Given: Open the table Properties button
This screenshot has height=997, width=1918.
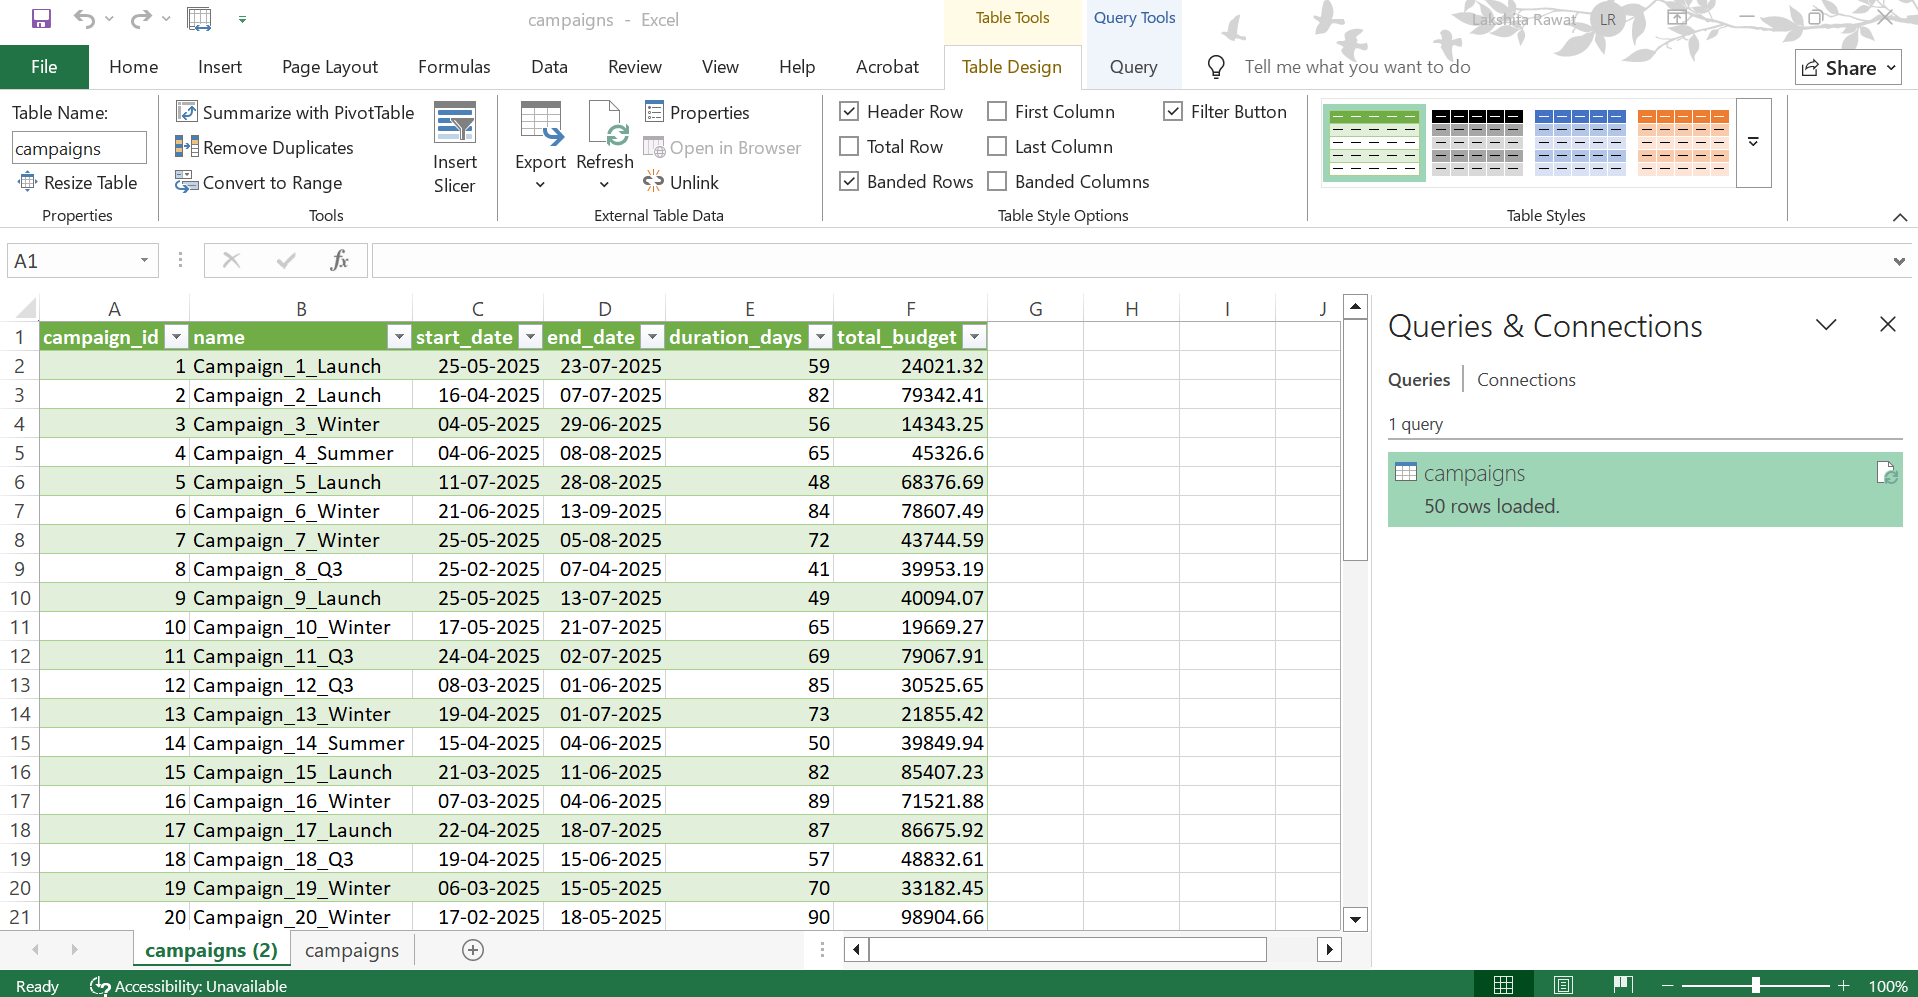Looking at the screenshot, I should tap(697, 112).
